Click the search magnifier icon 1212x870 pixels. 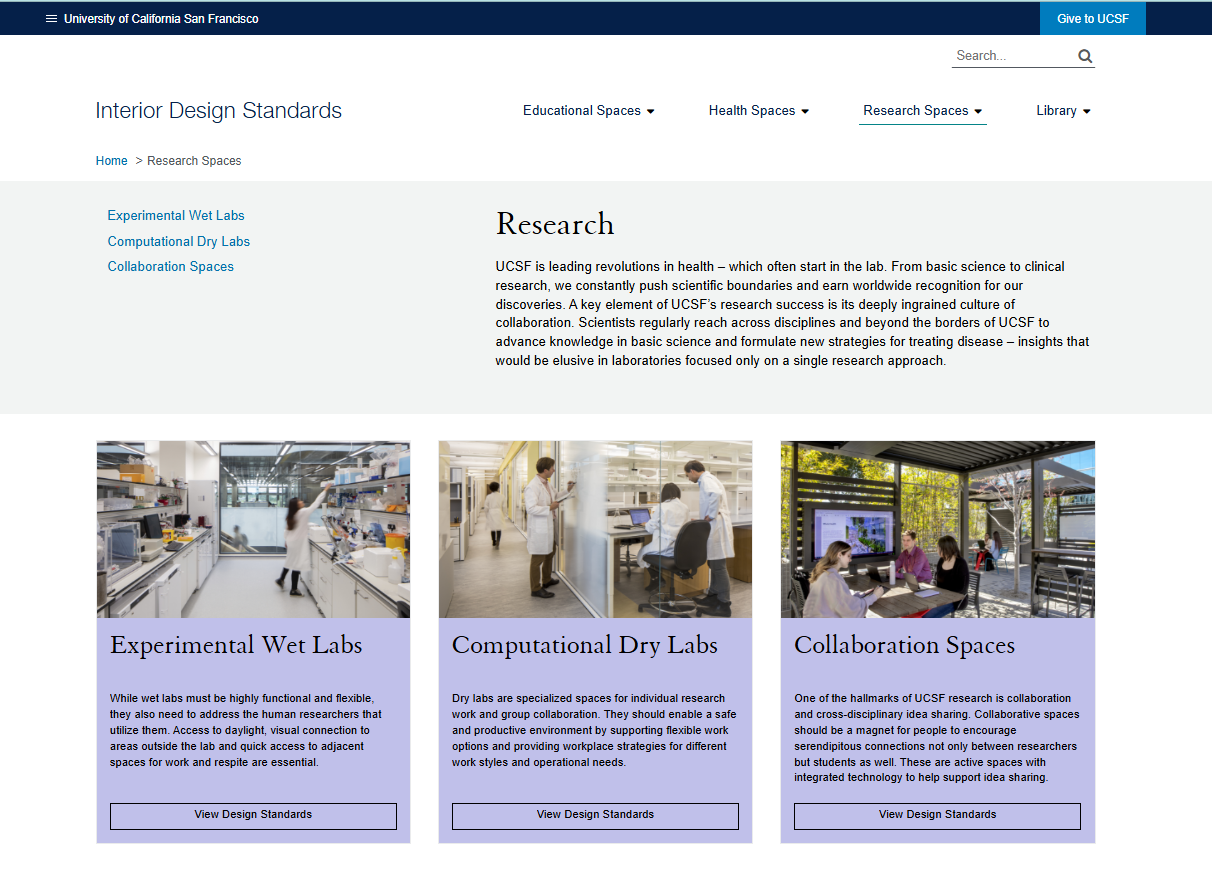point(1085,56)
